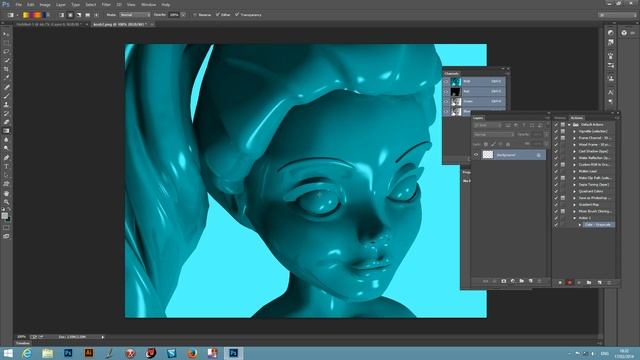Open layer blend mode dropdown
The height and width of the screenshot is (360, 640).
[x=493, y=134]
